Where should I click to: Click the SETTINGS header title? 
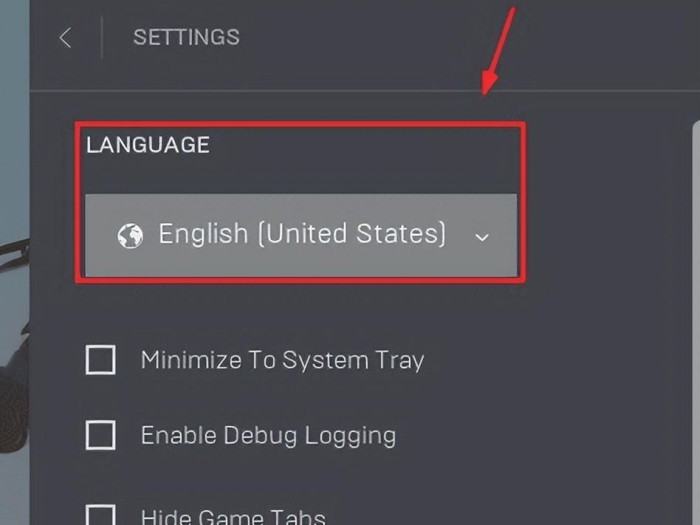coord(186,37)
